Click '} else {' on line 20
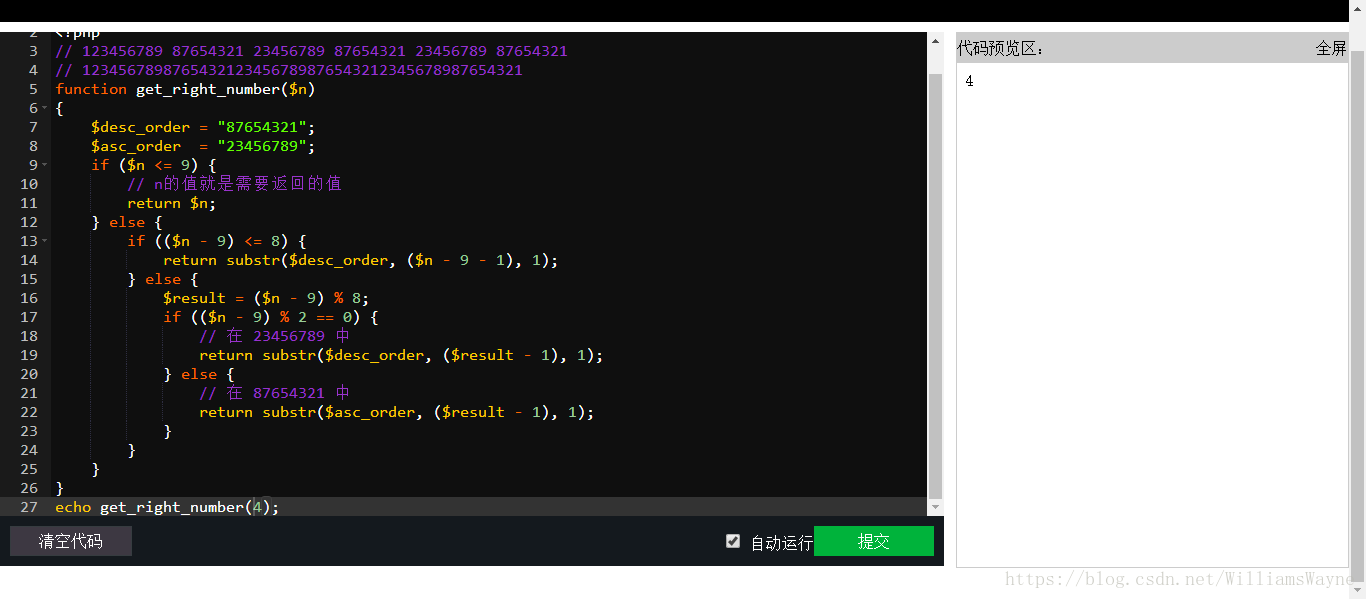The height and width of the screenshot is (599, 1366). point(199,374)
